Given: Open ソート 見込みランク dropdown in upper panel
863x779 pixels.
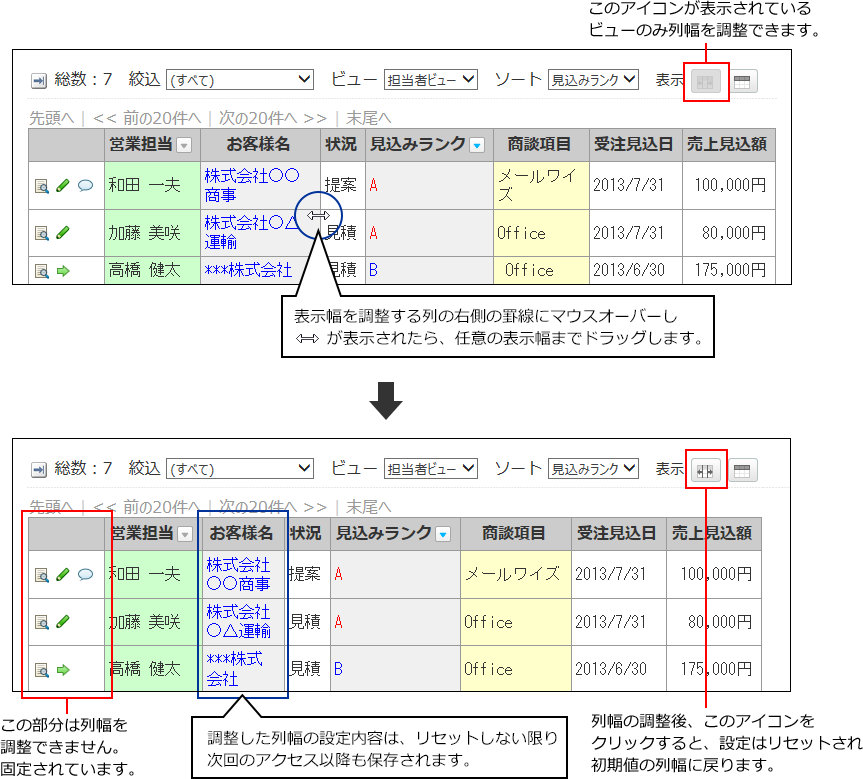Looking at the screenshot, I should click(x=593, y=80).
